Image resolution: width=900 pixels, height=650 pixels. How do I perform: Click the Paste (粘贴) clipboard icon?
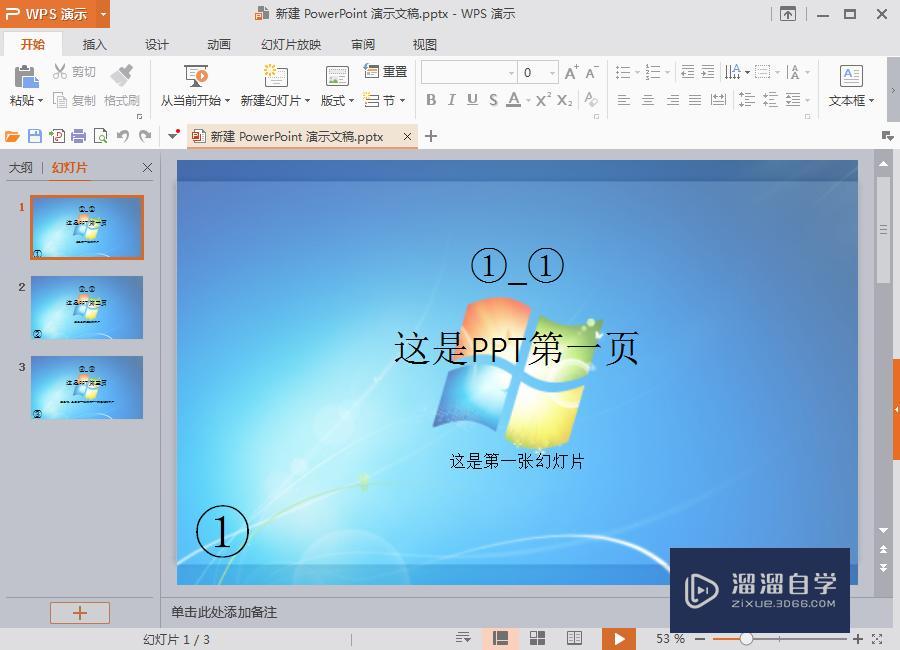[26, 77]
